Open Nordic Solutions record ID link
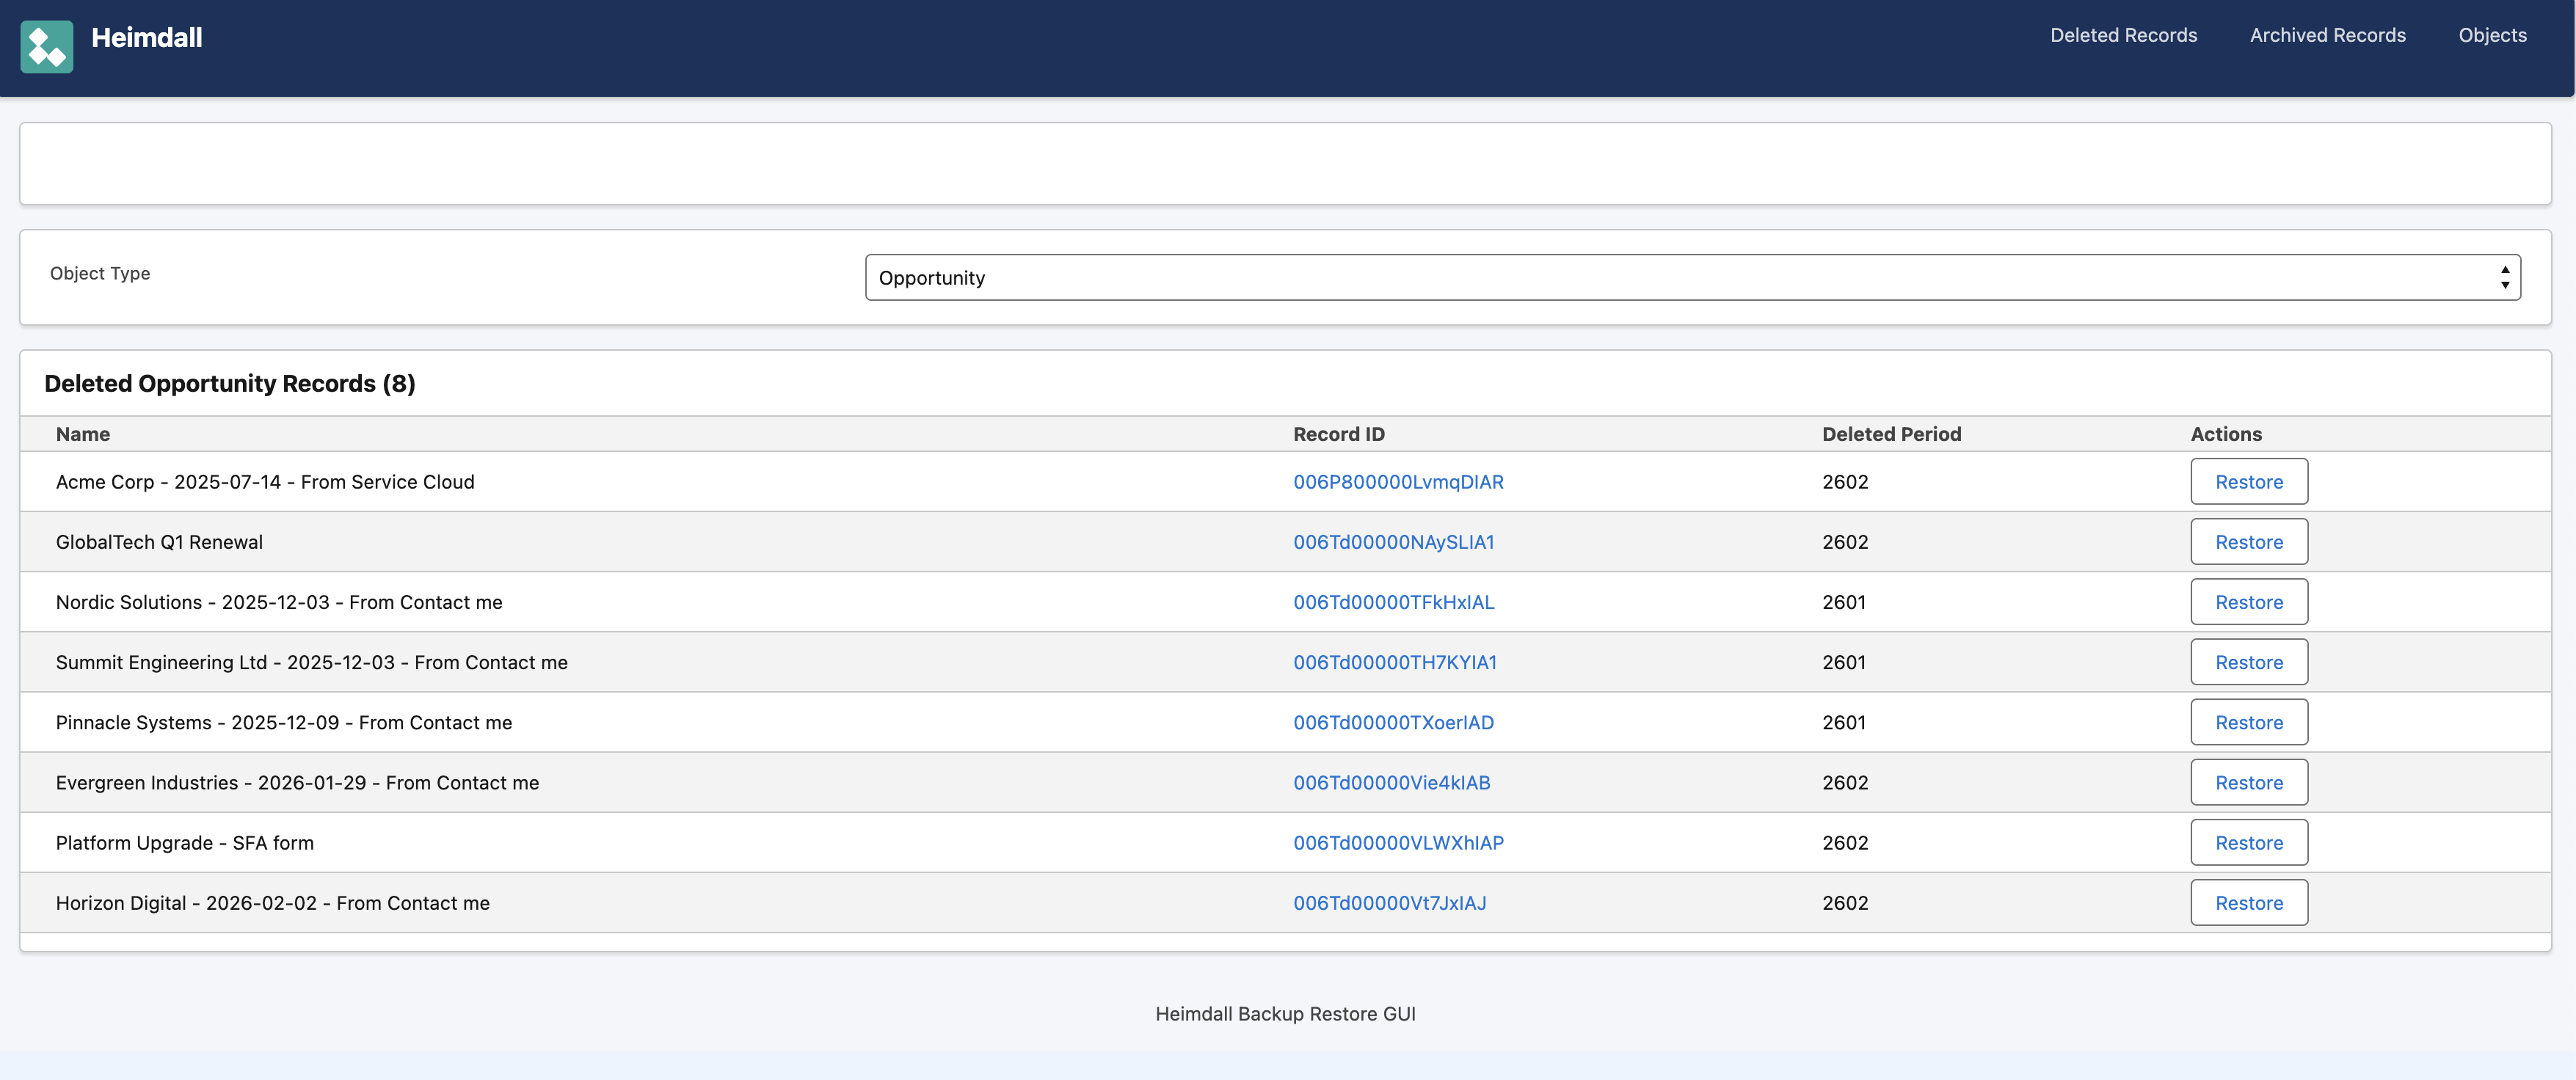 [x=1394, y=602]
